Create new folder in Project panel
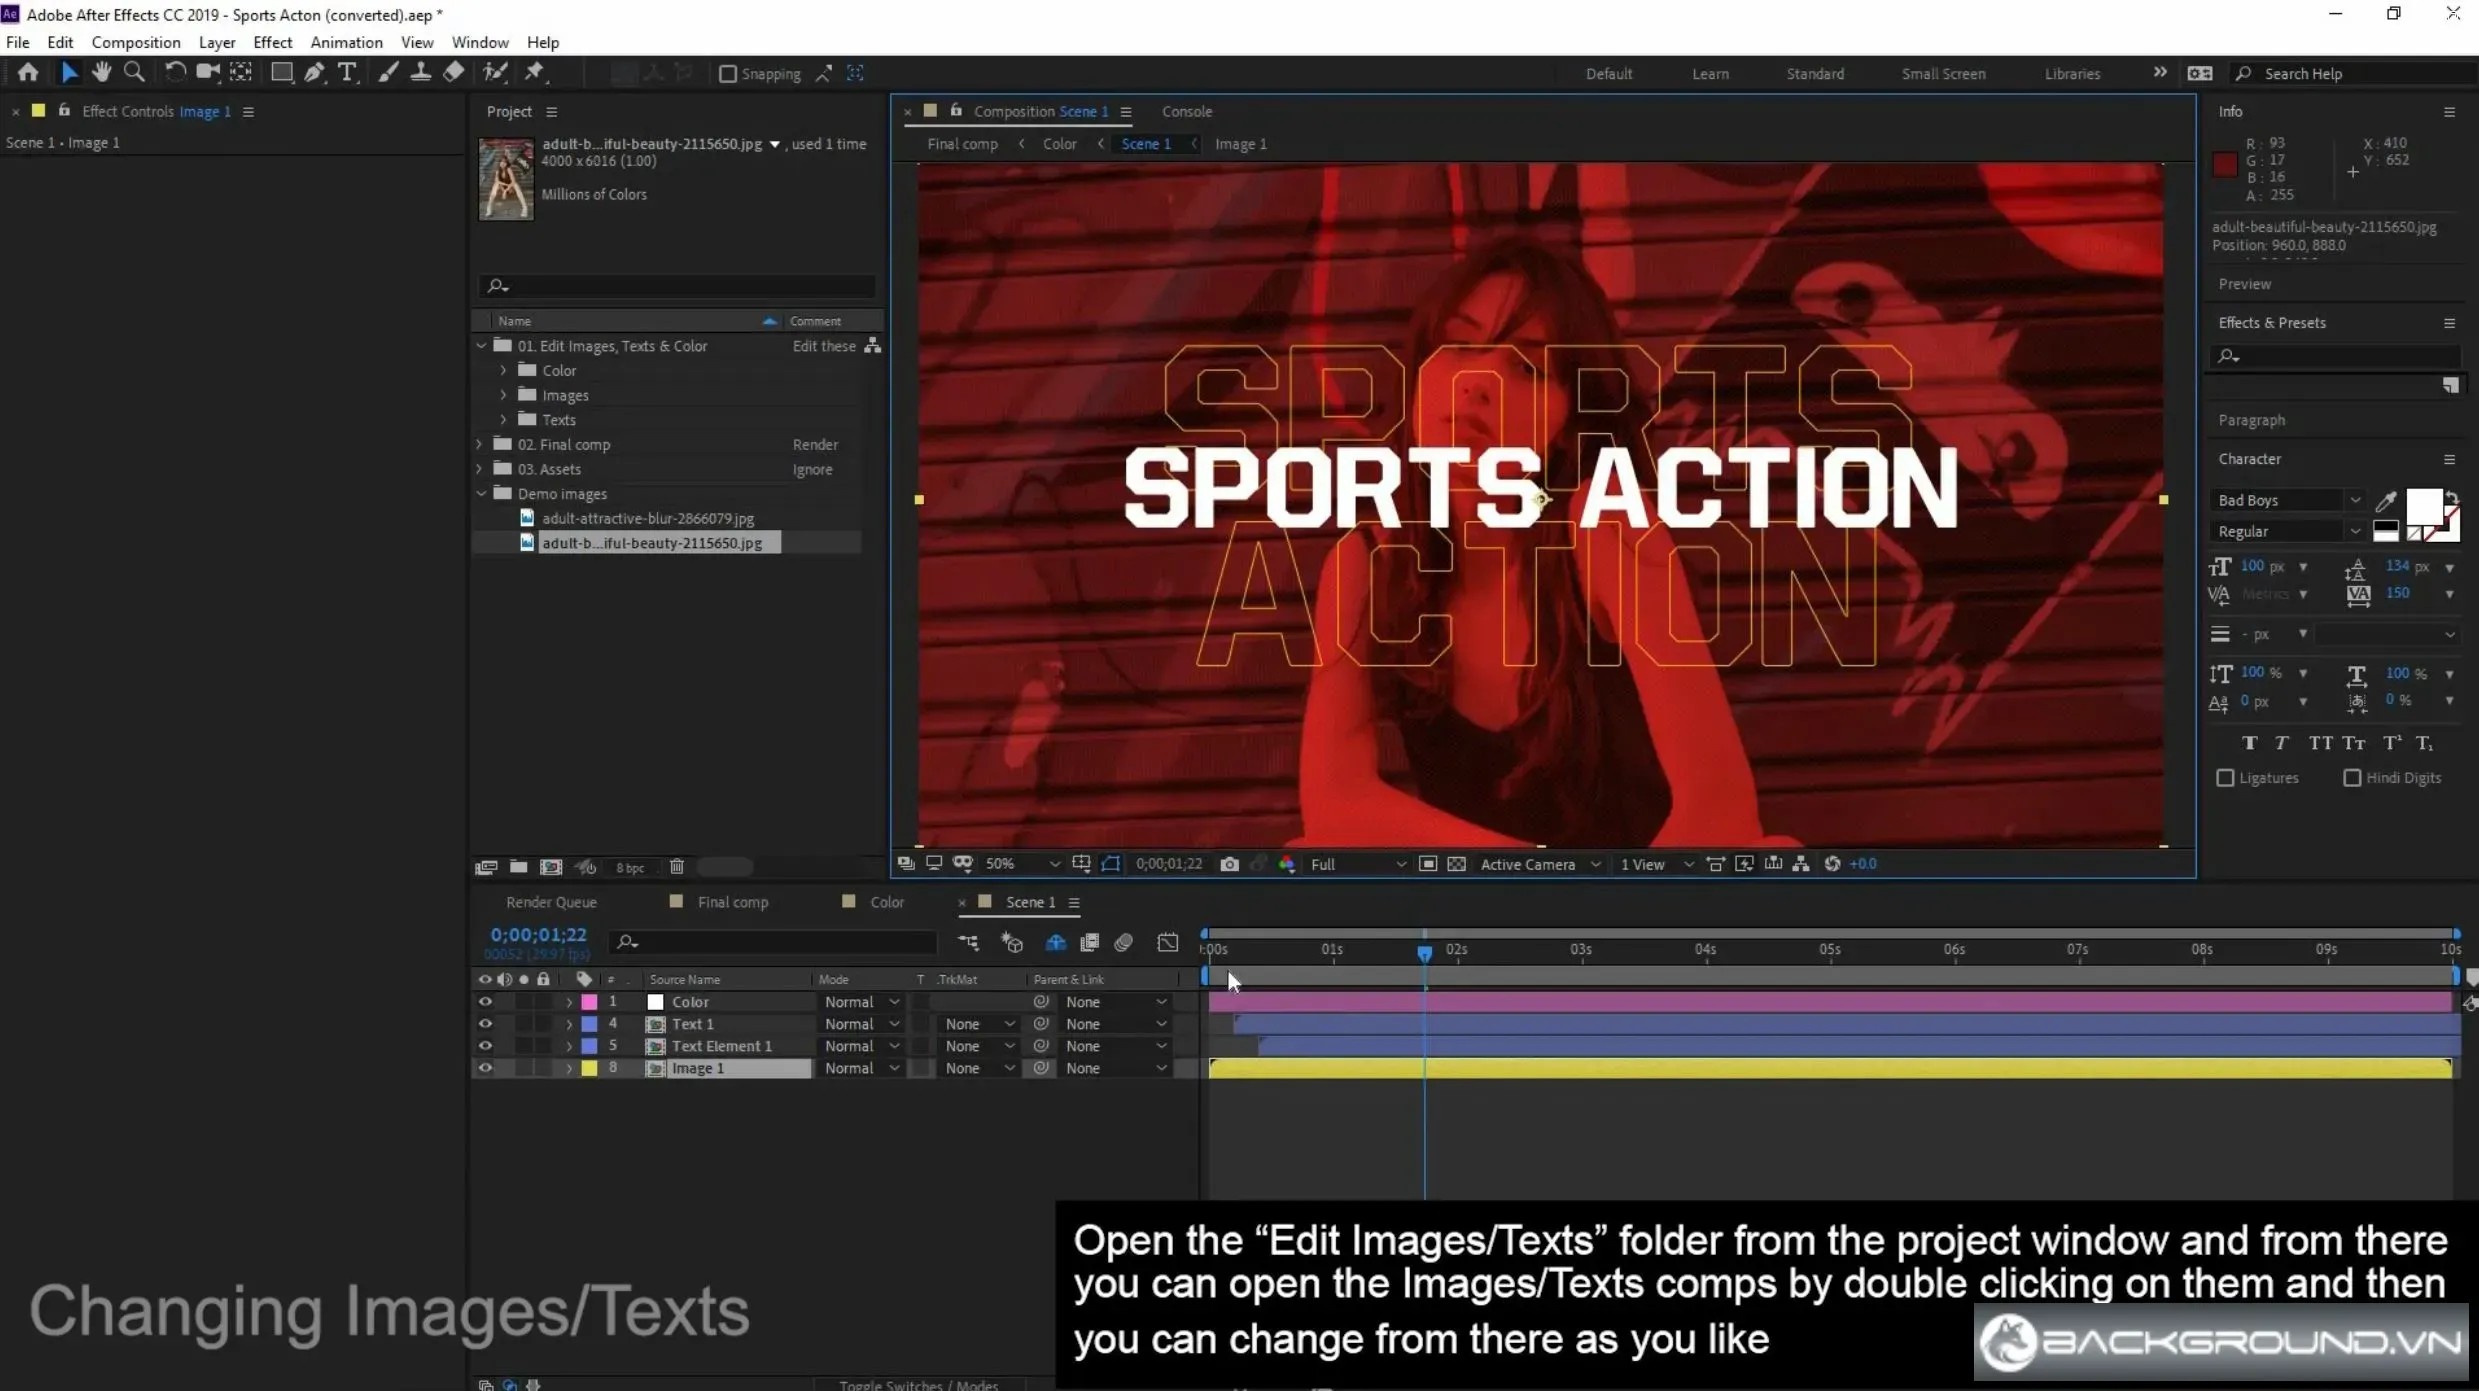 tap(518, 867)
